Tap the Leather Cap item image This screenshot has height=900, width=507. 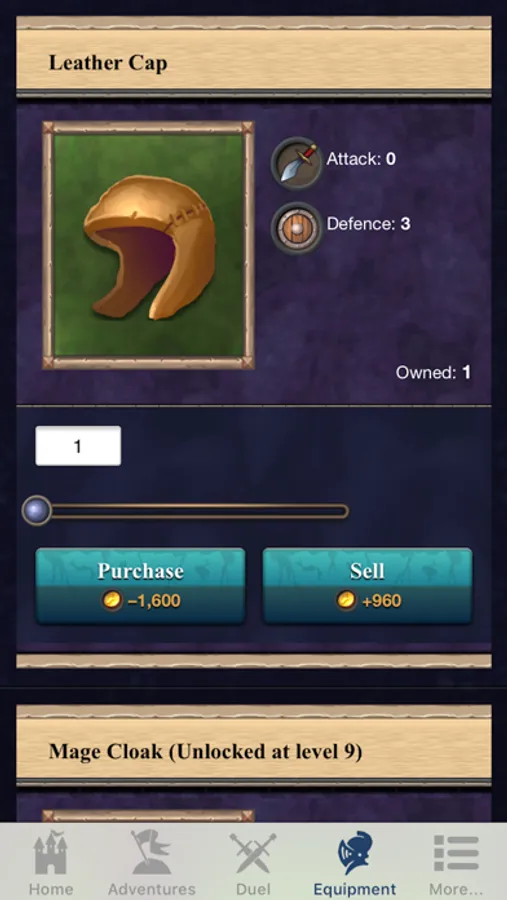[x=148, y=245]
